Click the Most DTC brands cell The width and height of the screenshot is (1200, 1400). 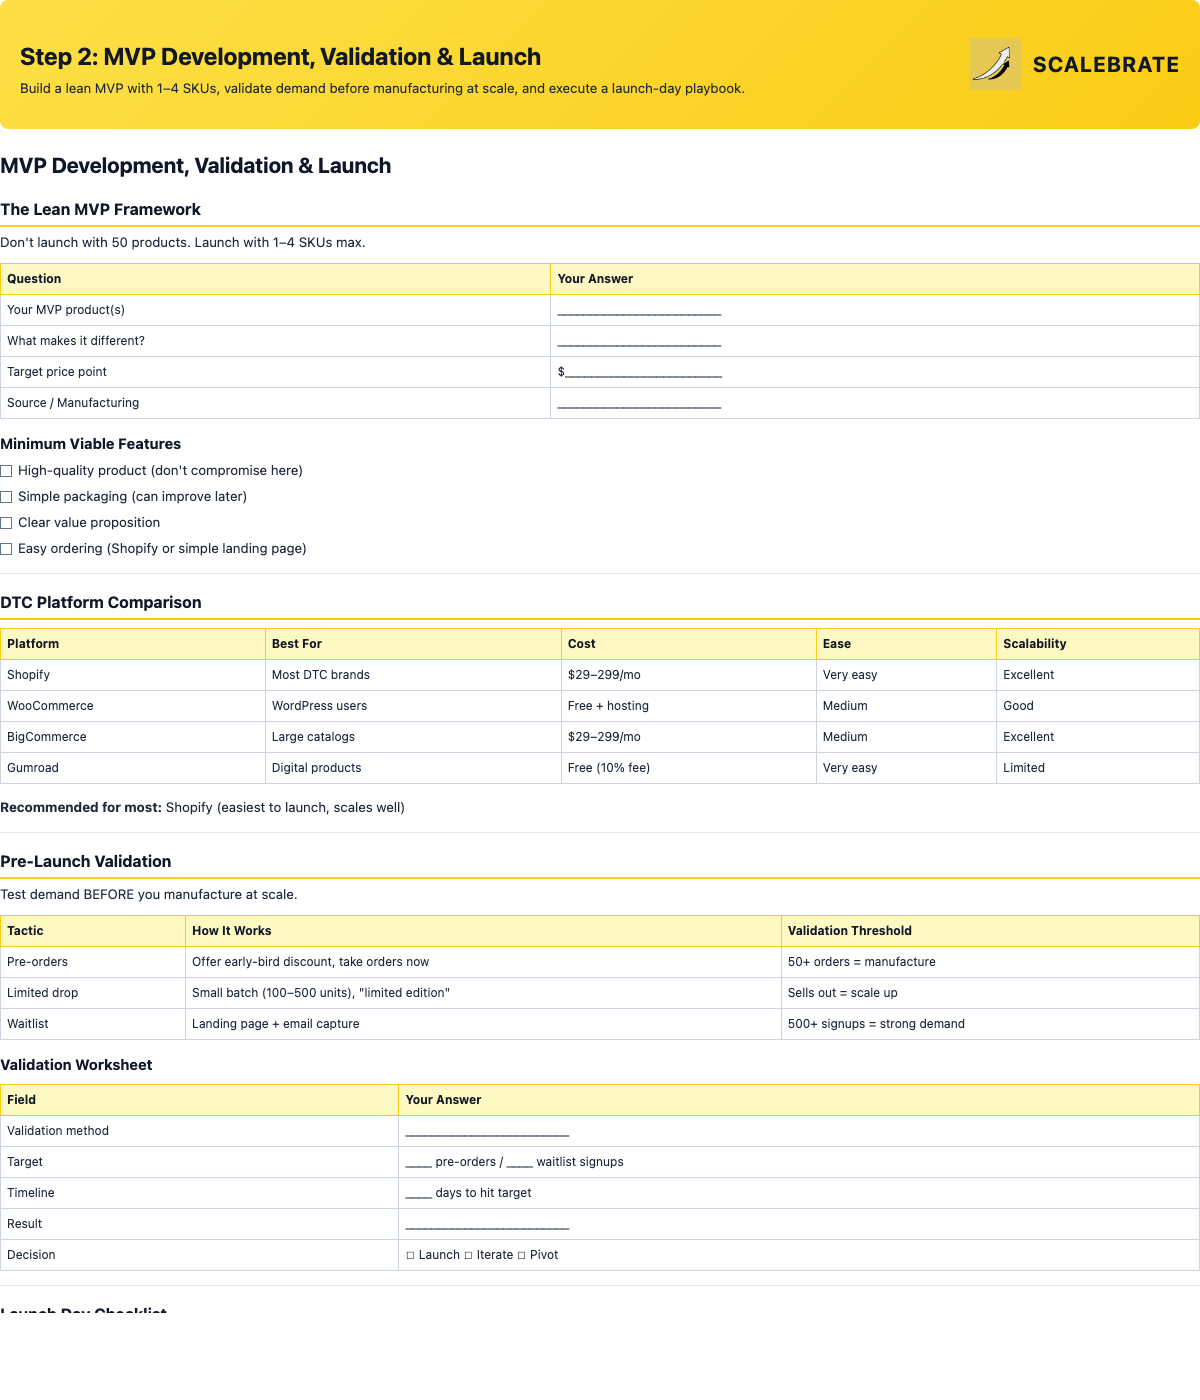click(x=413, y=675)
